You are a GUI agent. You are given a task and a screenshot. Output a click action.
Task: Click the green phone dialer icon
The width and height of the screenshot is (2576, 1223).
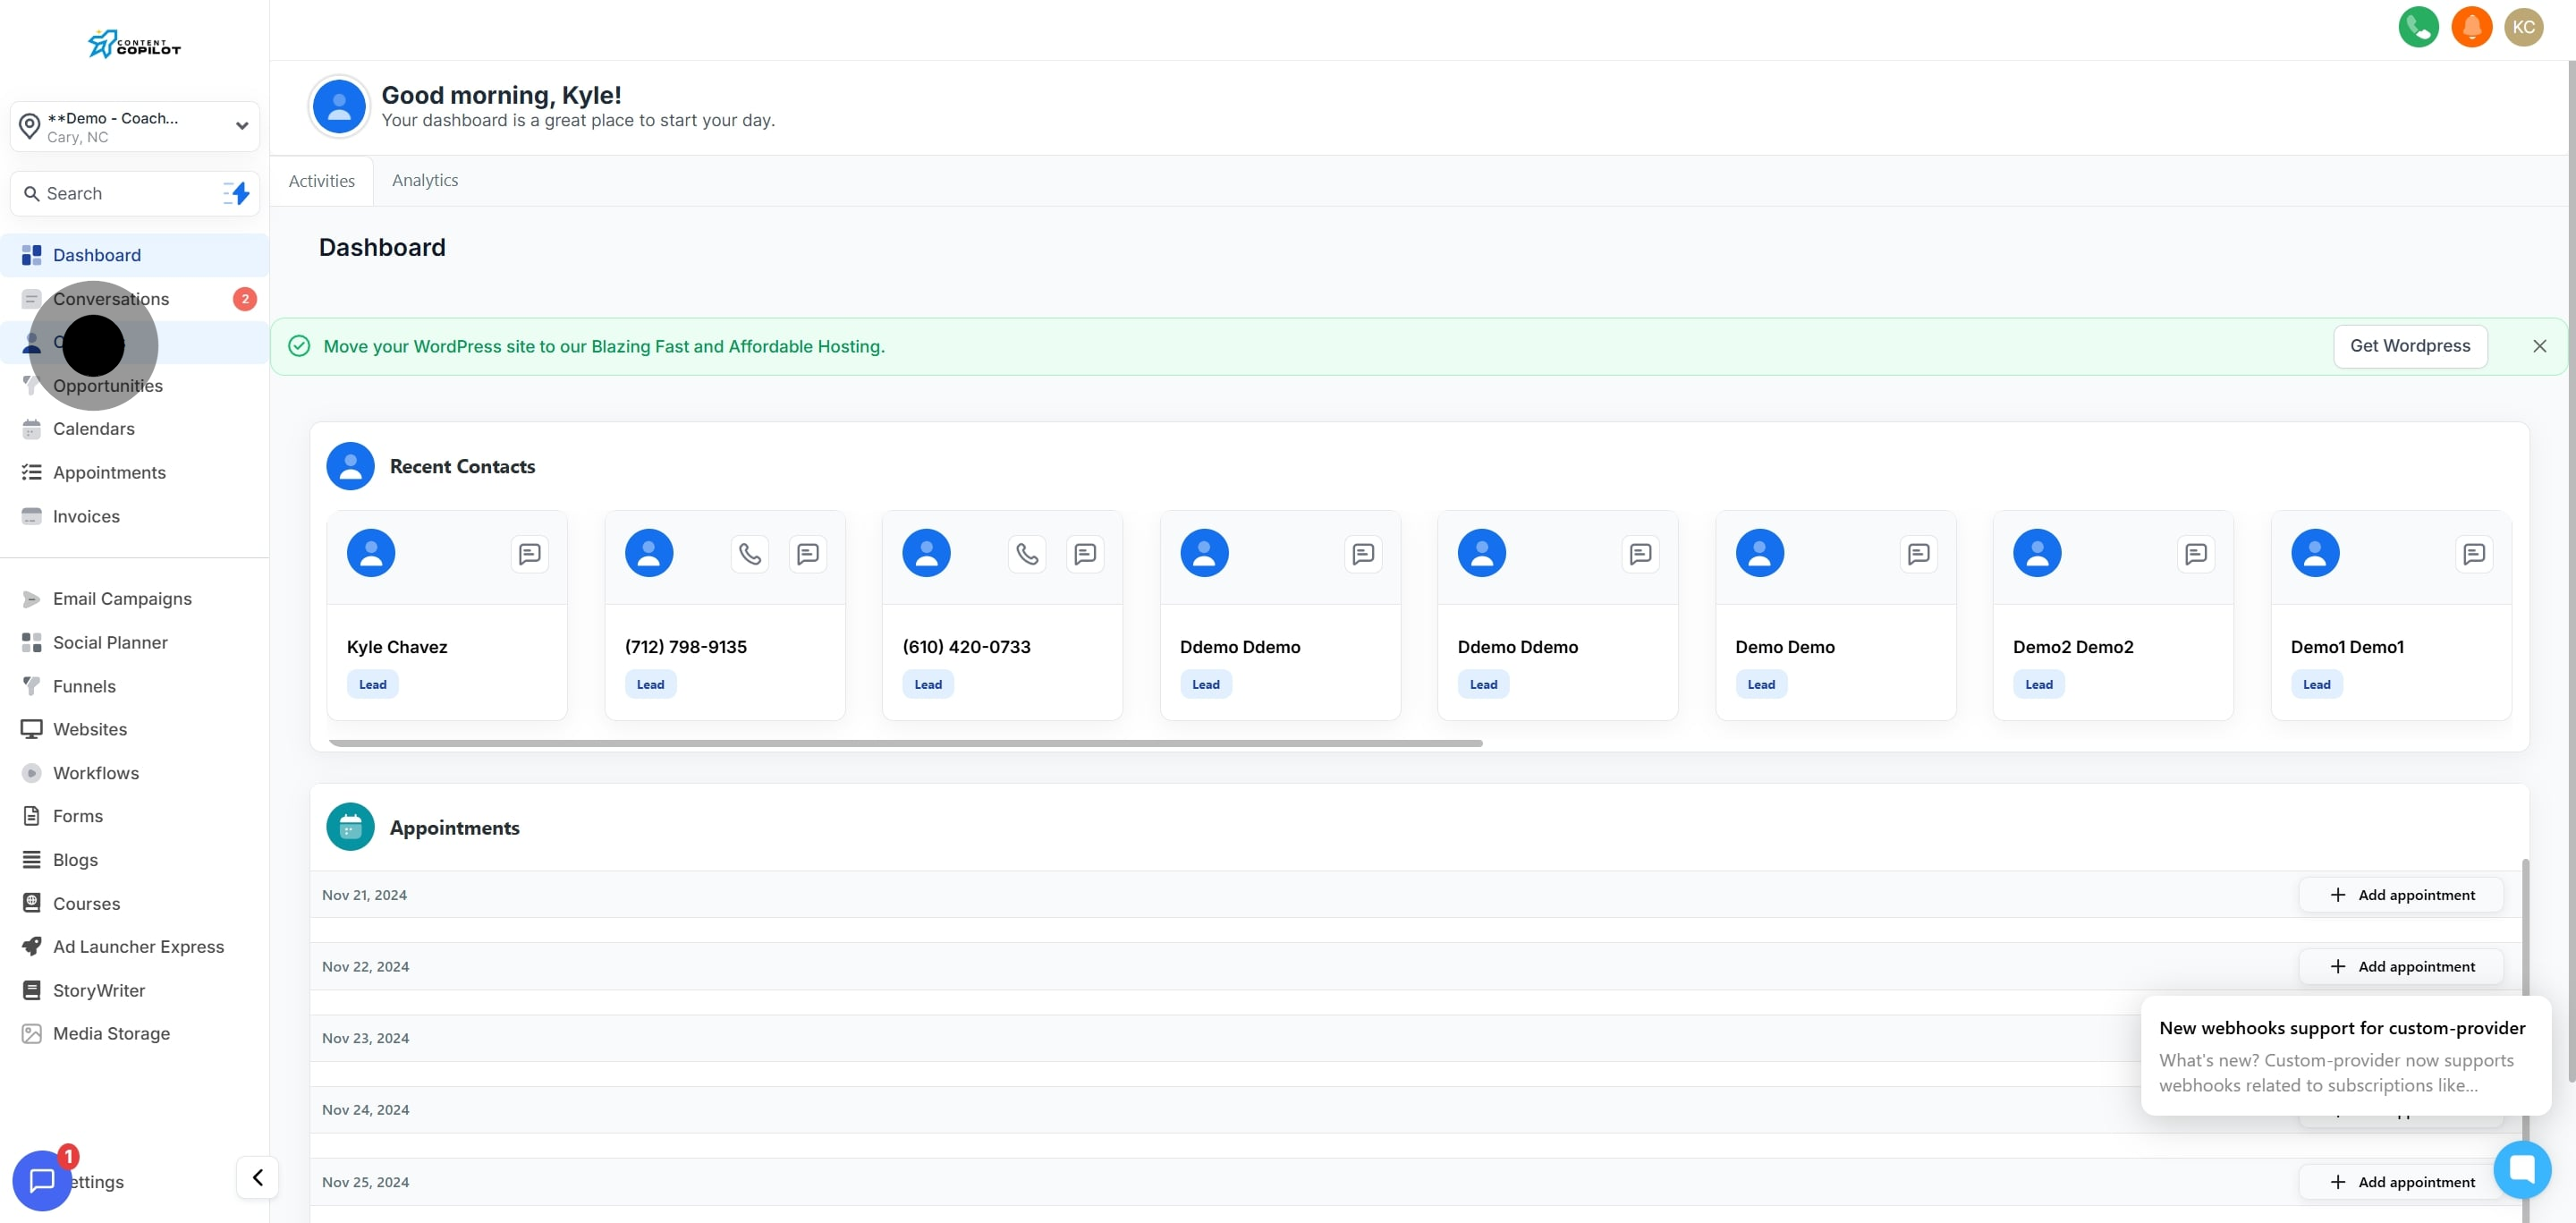click(x=2417, y=27)
